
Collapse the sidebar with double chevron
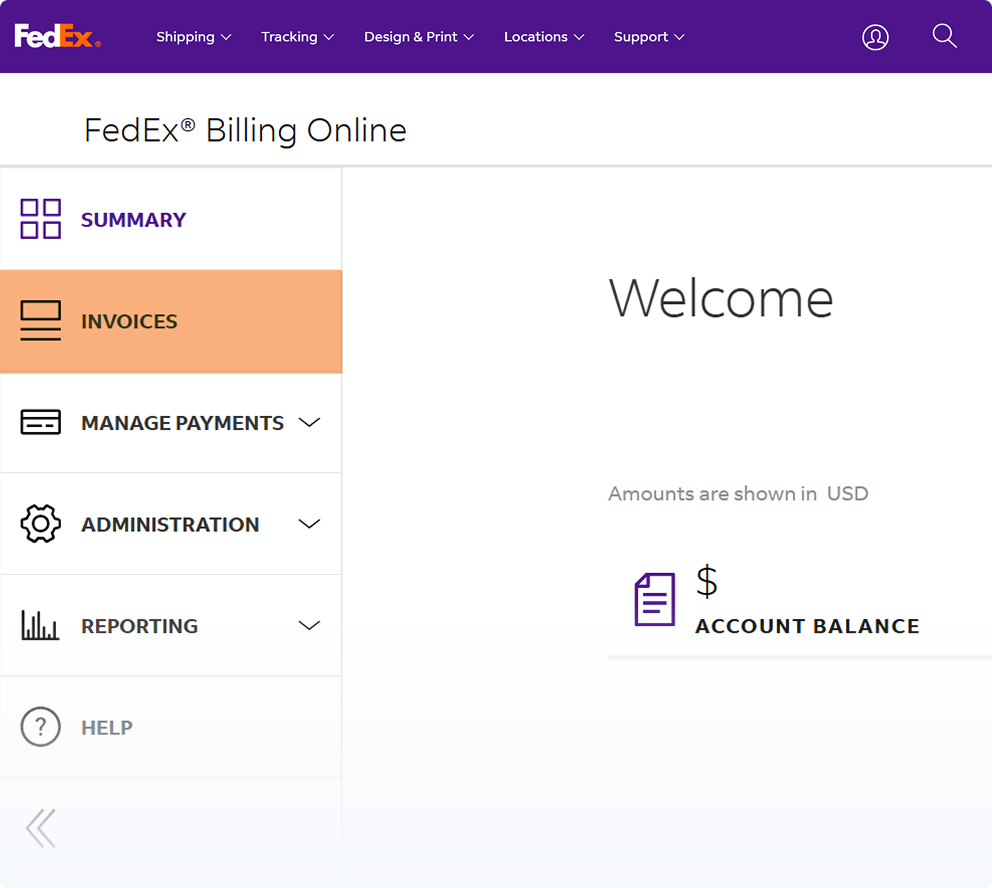41,828
